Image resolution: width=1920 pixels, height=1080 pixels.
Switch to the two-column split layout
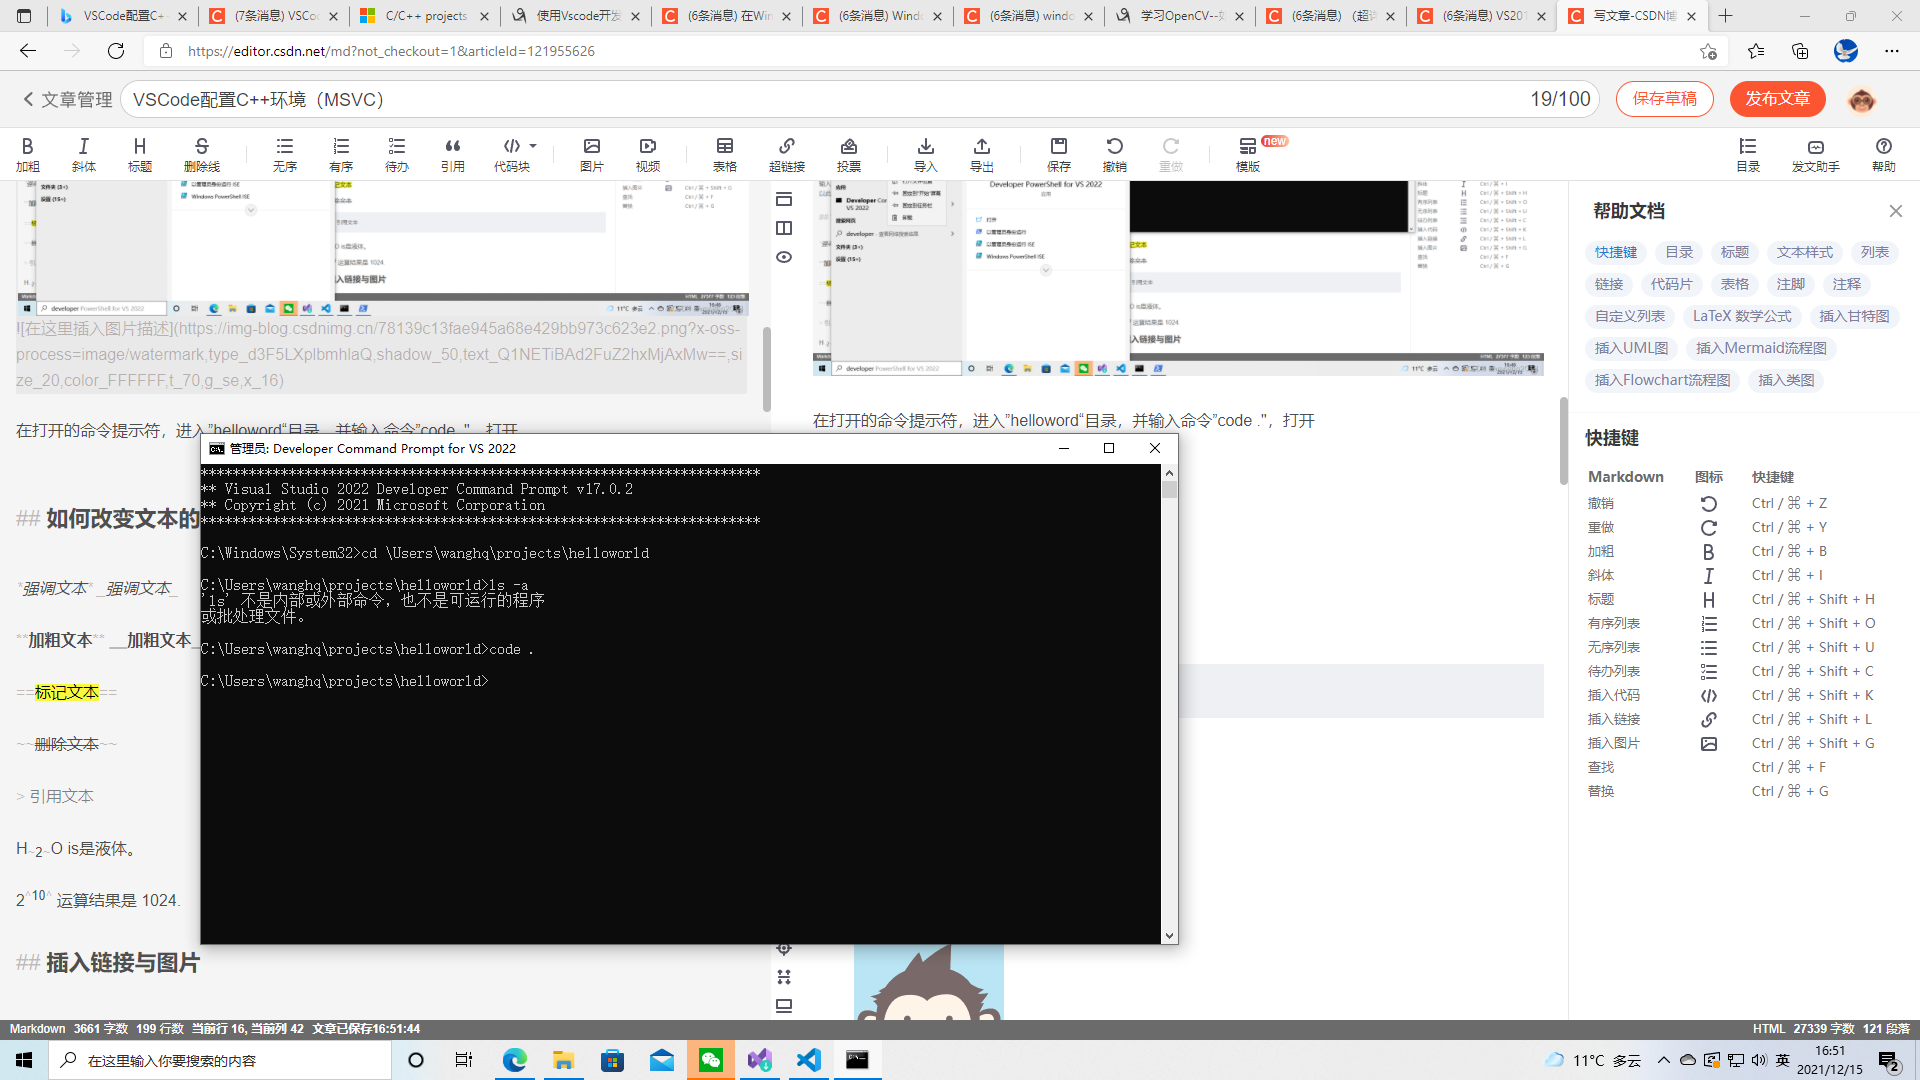[784, 228]
